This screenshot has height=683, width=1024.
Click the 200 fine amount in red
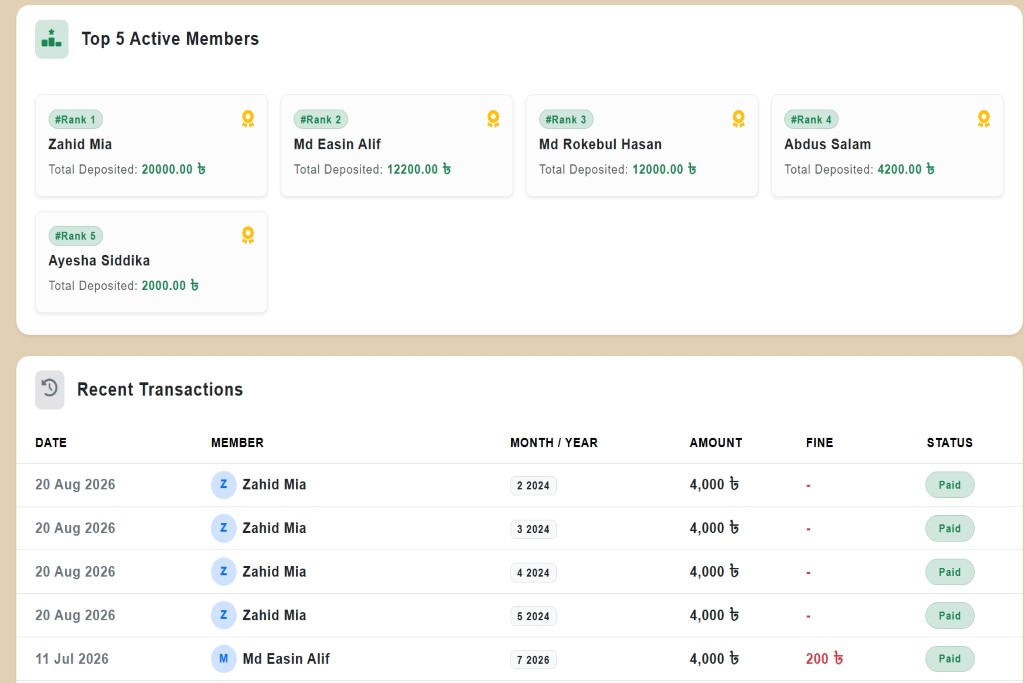click(824, 659)
